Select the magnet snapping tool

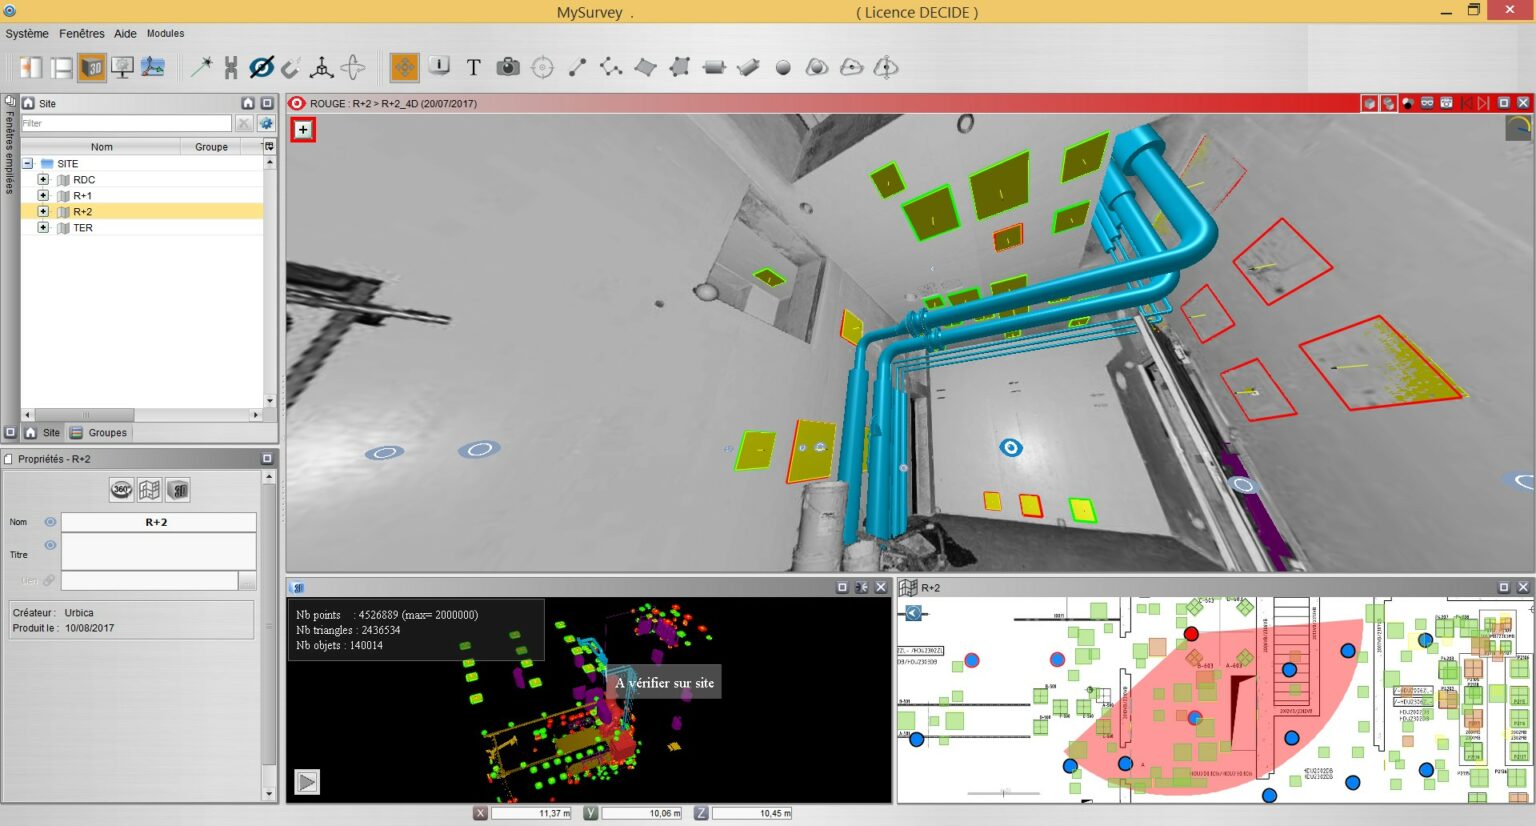[290, 67]
